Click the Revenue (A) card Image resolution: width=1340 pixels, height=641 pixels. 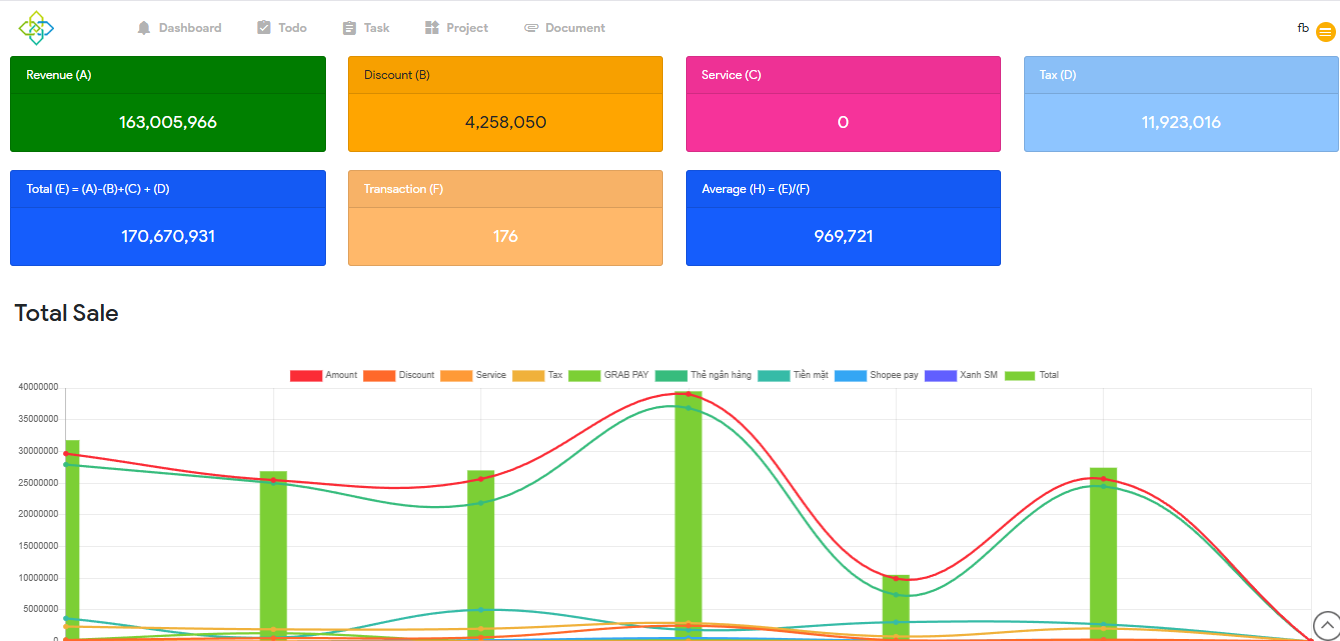(168, 104)
